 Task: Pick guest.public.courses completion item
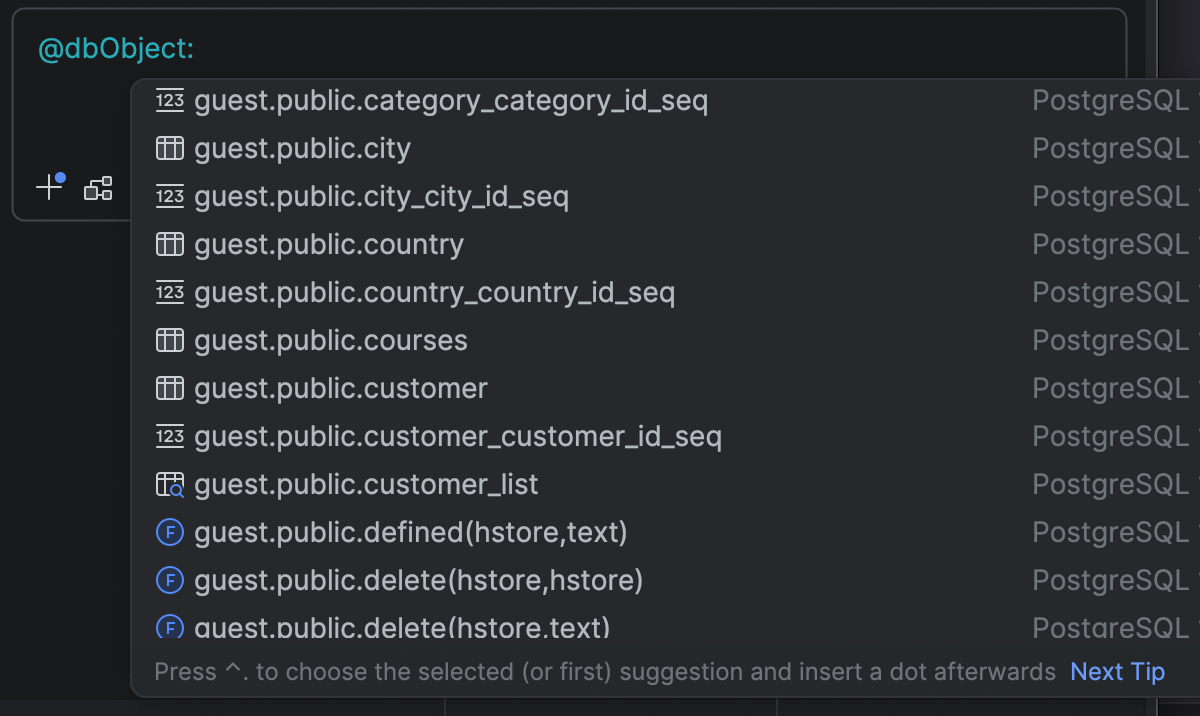pyautogui.click(x=331, y=341)
